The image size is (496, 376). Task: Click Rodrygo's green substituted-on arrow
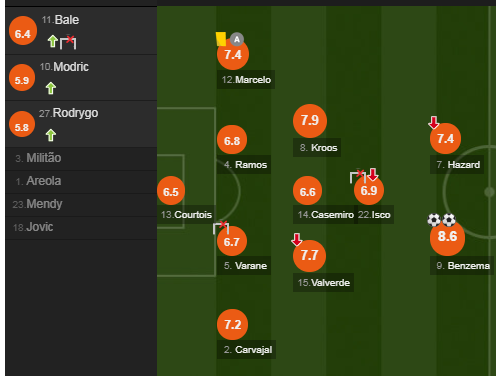coord(51,135)
